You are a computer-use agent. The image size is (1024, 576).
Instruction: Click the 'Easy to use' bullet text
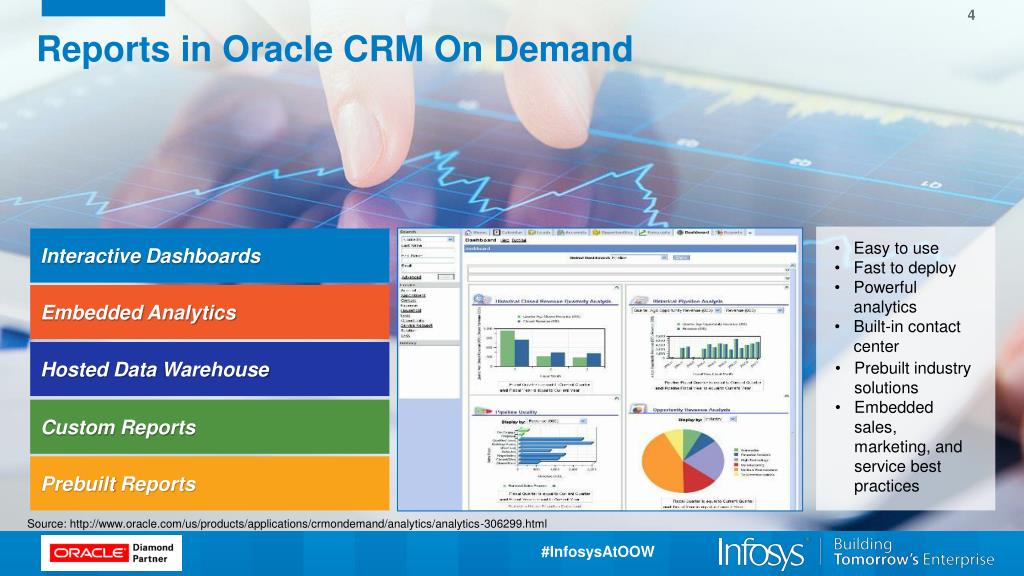tap(896, 248)
